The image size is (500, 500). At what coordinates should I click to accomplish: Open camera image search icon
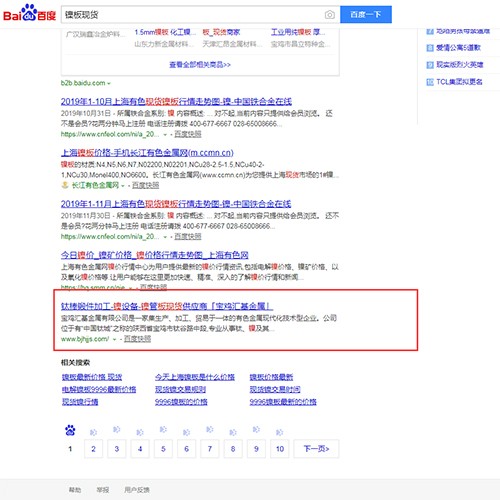(x=329, y=15)
